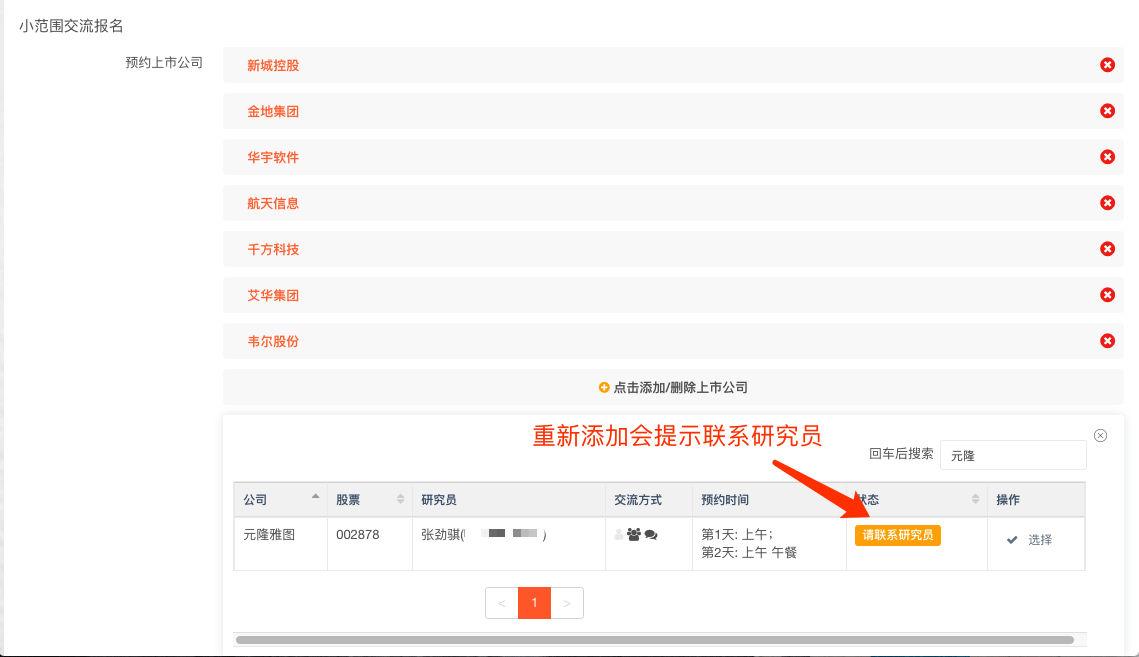Click the 第2天: 上午 午餐 booking time text
This screenshot has height=657, width=1139.
coord(749,552)
